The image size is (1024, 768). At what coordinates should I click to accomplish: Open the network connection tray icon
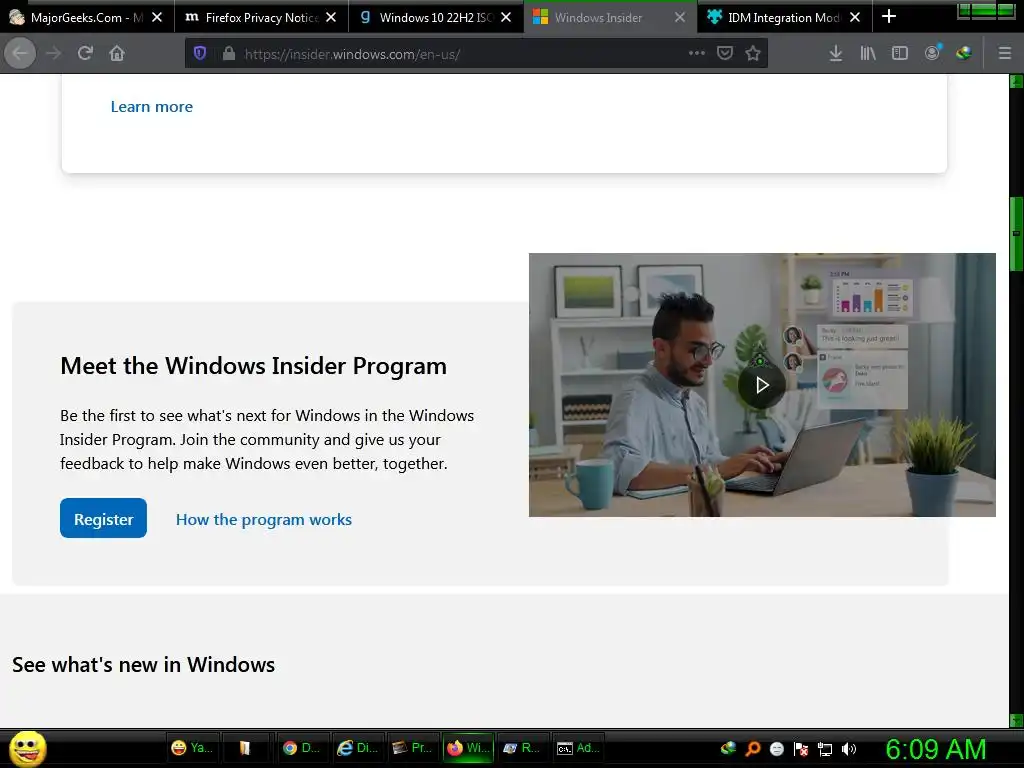[825, 749]
